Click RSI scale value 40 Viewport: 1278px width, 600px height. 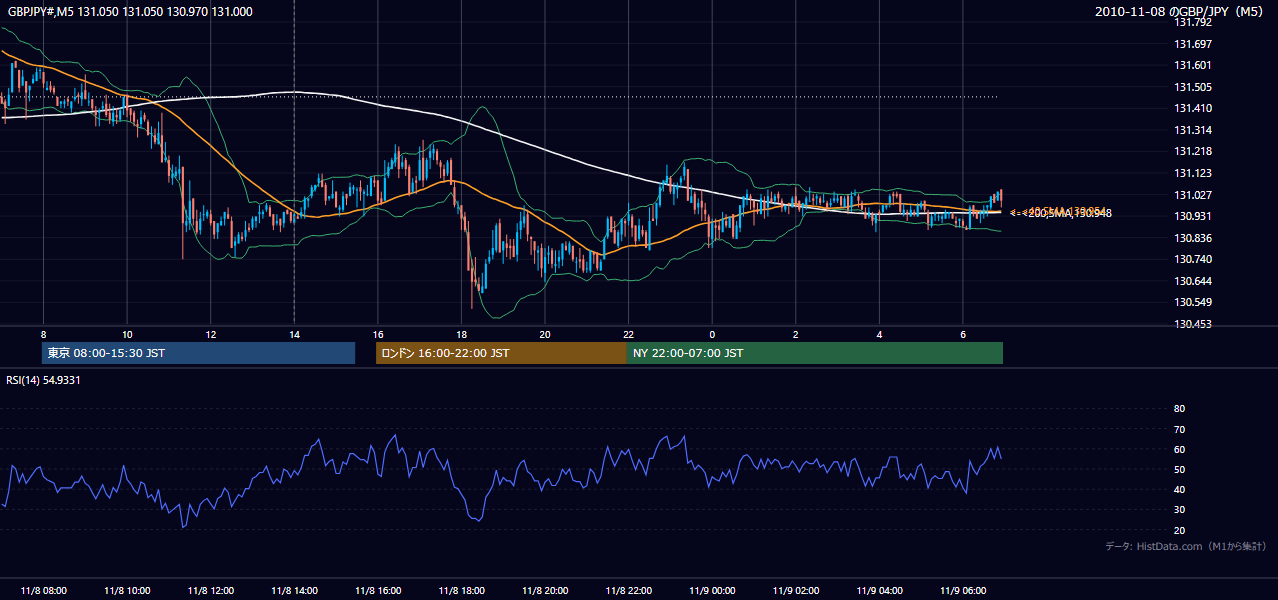point(1179,489)
